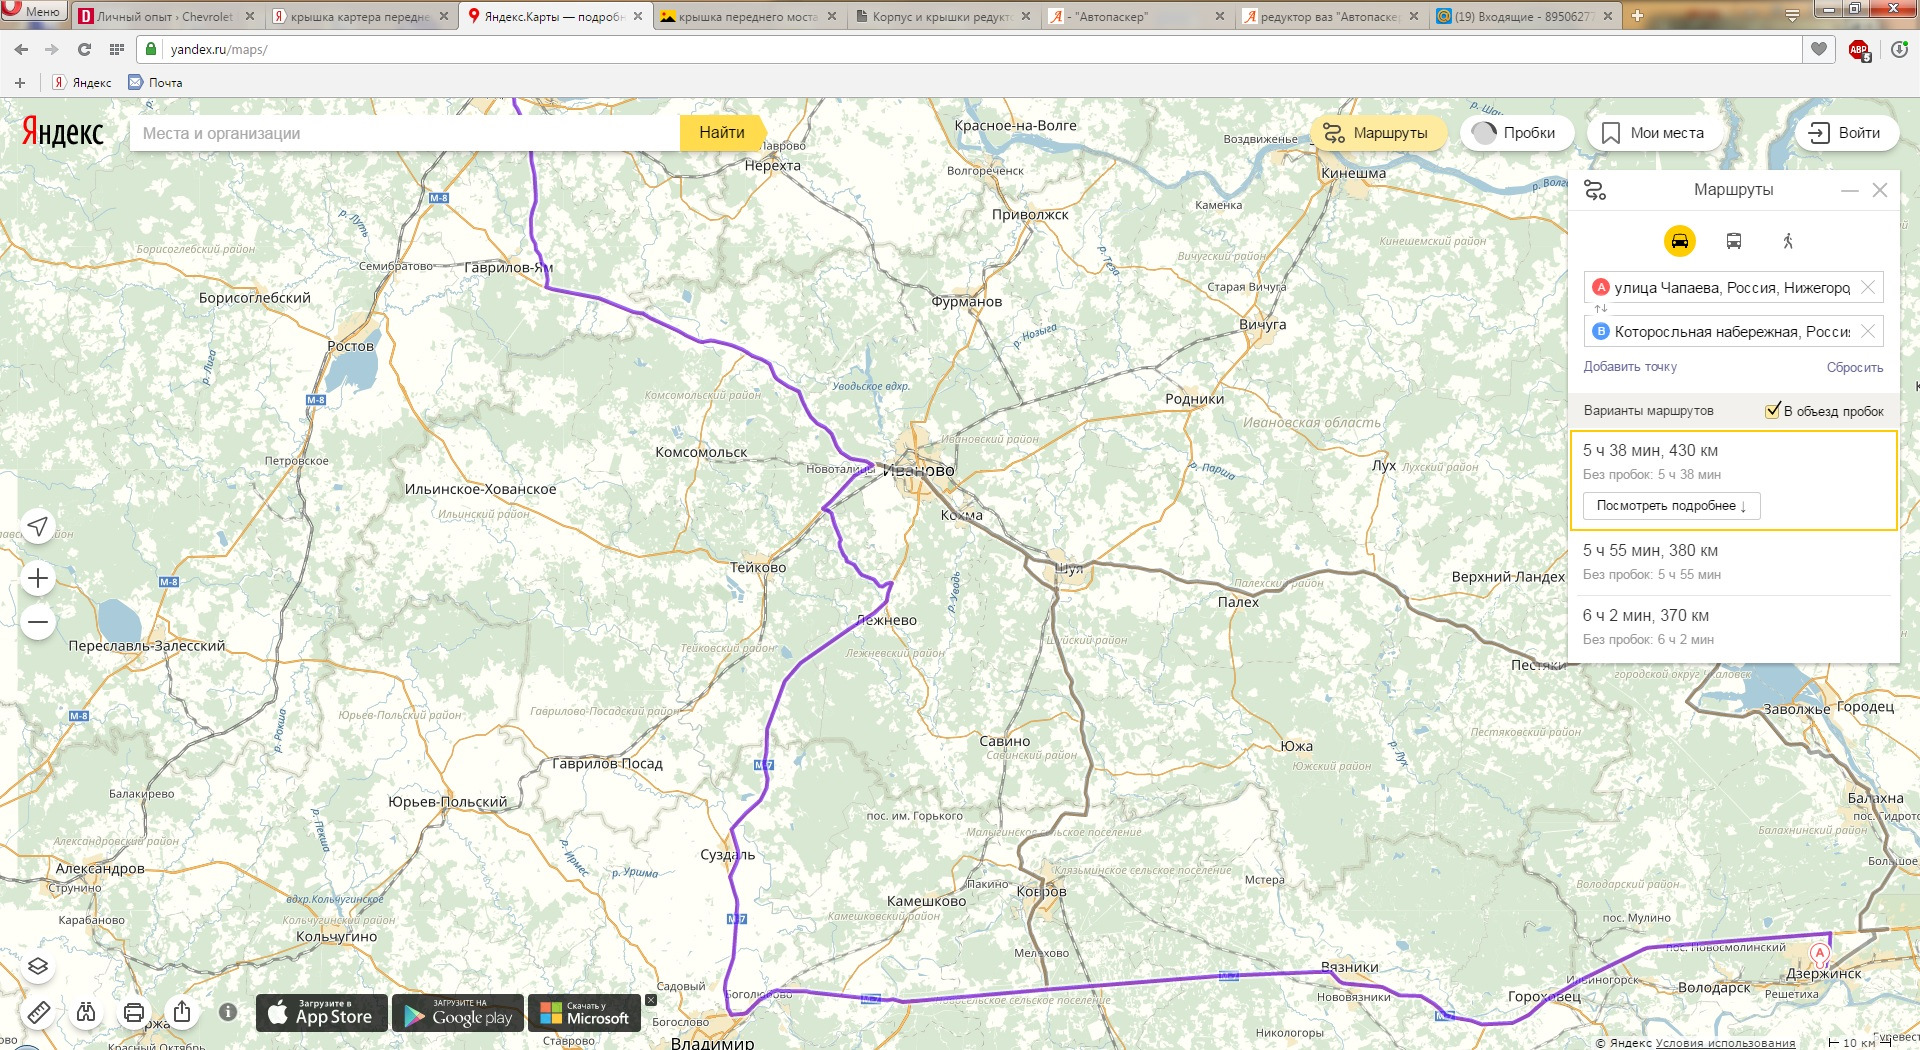This screenshot has width=1920, height=1050.
Task: Locate me with the geolocation arrow icon
Action: click(x=38, y=526)
